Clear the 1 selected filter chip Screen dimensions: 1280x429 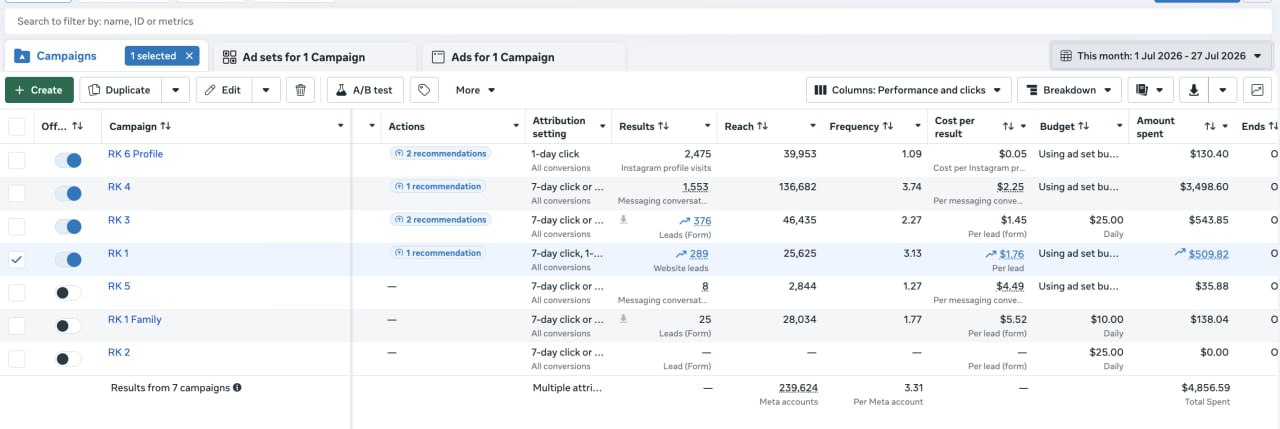[189, 56]
